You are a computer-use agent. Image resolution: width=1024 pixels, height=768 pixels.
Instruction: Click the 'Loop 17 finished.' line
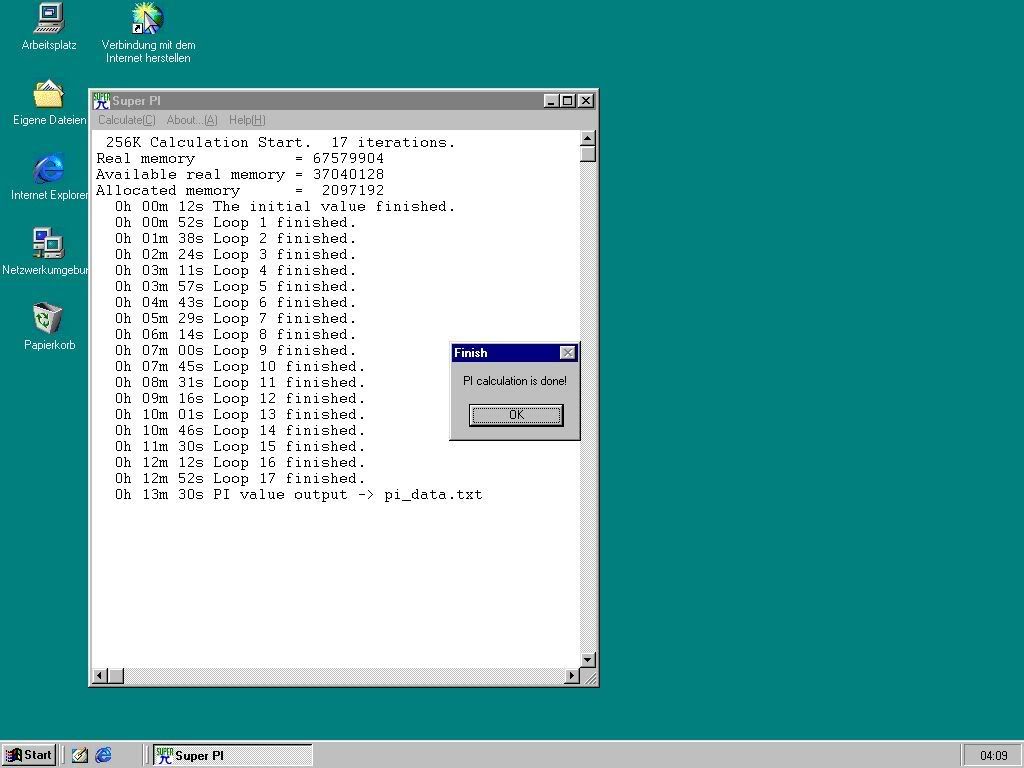(x=240, y=479)
